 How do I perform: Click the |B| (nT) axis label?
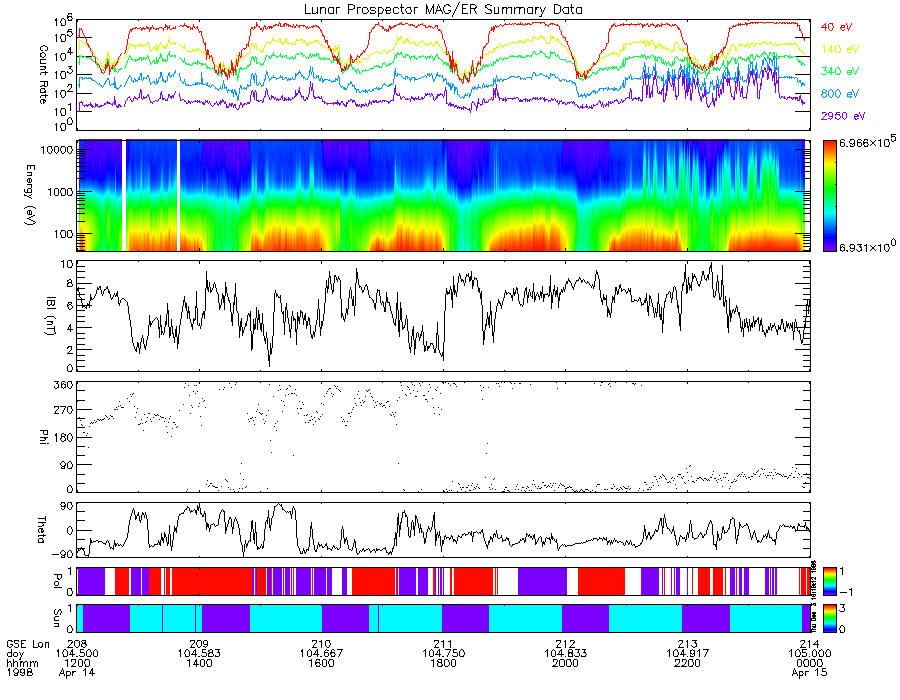click(51, 315)
